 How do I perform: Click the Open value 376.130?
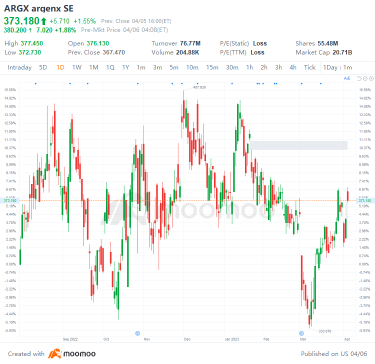coord(98,43)
